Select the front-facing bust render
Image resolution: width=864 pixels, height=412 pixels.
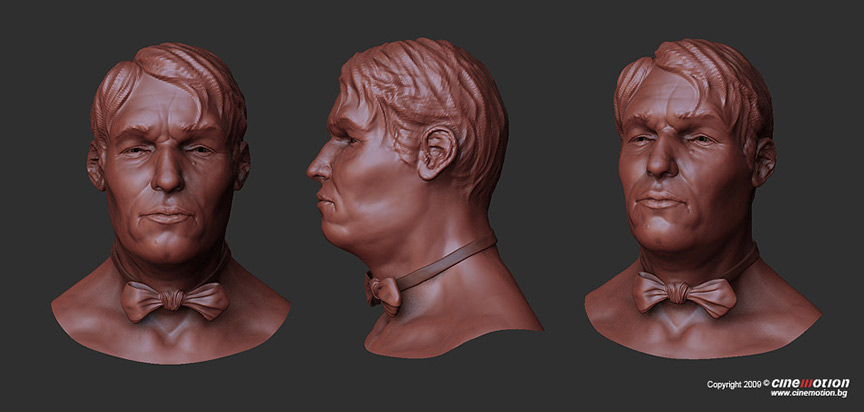[171, 204]
